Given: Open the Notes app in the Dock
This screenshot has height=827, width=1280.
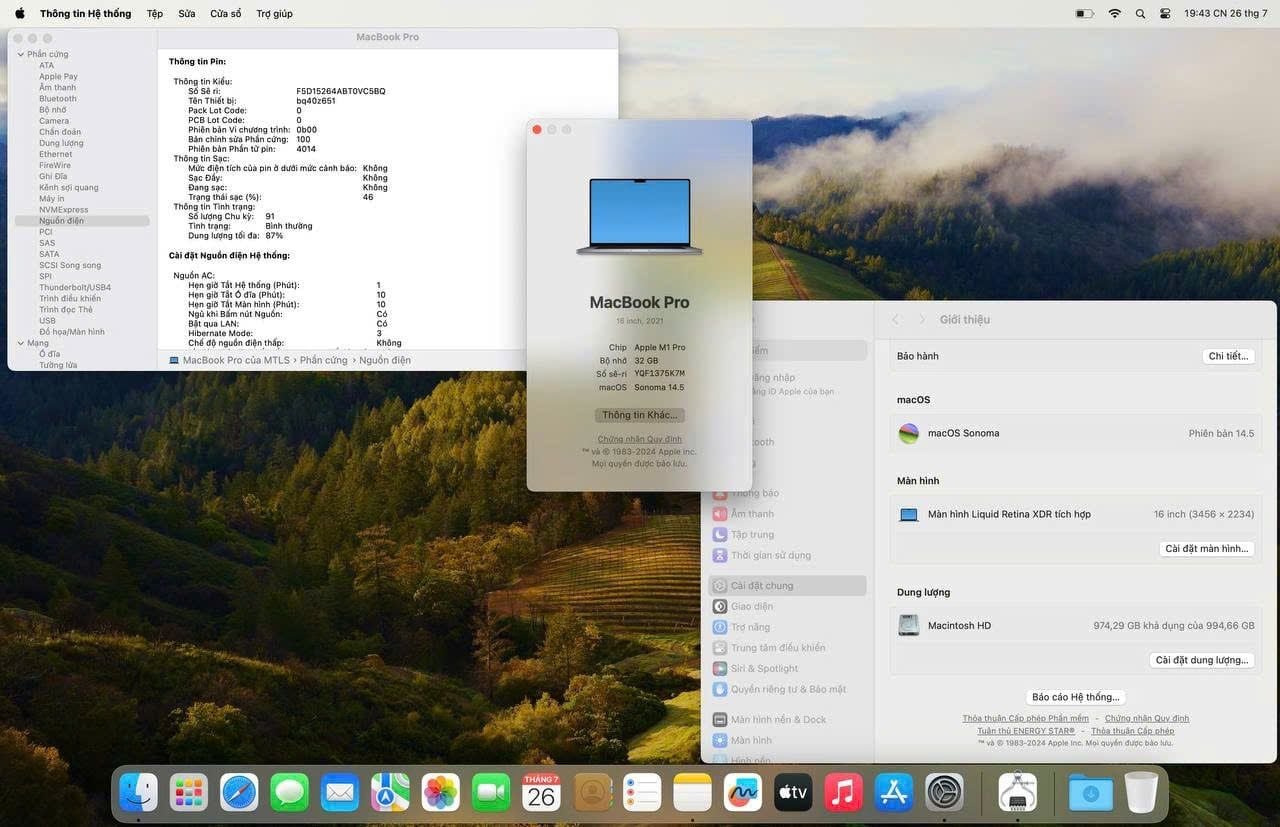Looking at the screenshot, I should click(692, 793).
